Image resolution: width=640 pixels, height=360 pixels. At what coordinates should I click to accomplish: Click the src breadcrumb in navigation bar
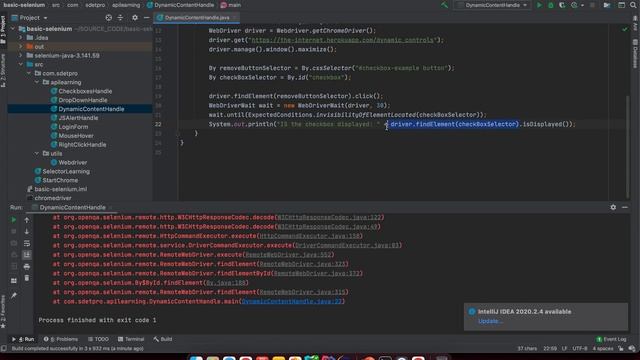point(56,5)
